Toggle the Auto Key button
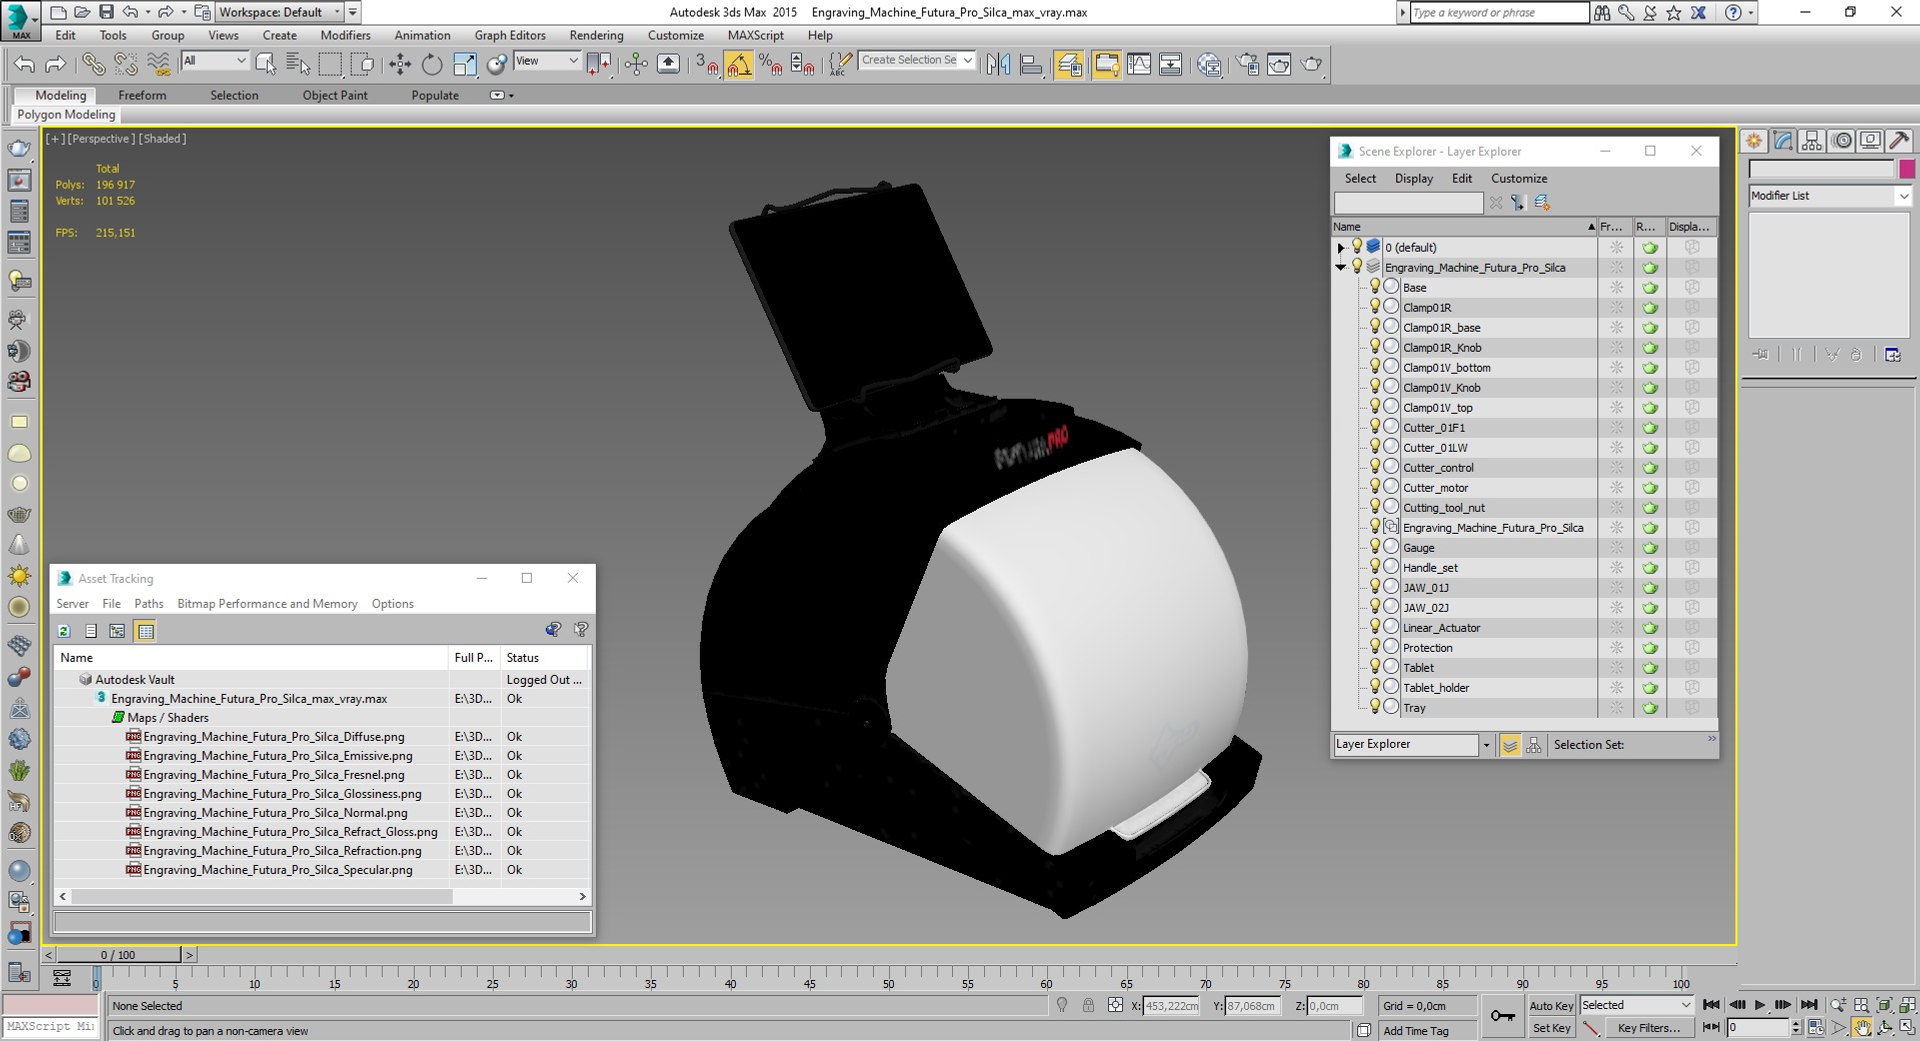Screen dimensions: 1920x1041 pos(1551,1006)
